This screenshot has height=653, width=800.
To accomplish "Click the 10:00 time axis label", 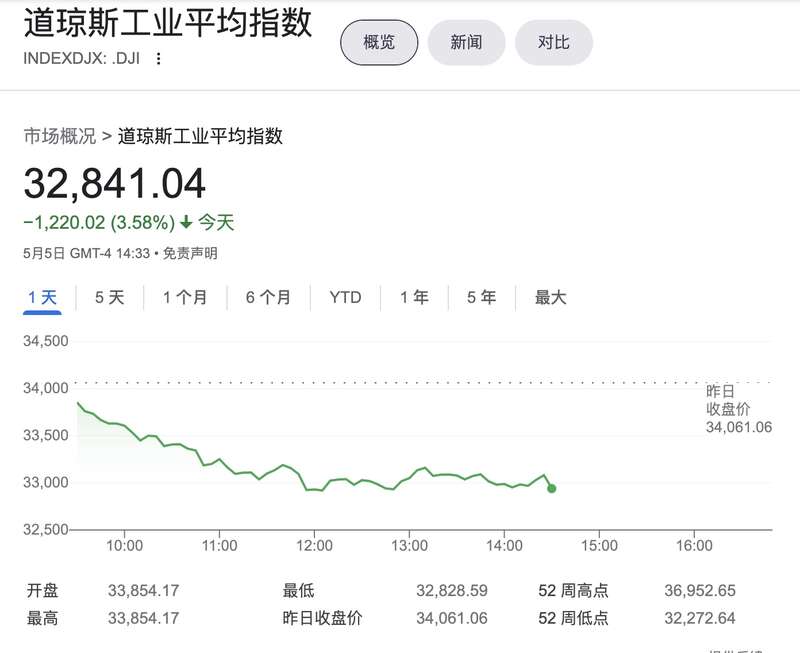I will coord(124,546).
